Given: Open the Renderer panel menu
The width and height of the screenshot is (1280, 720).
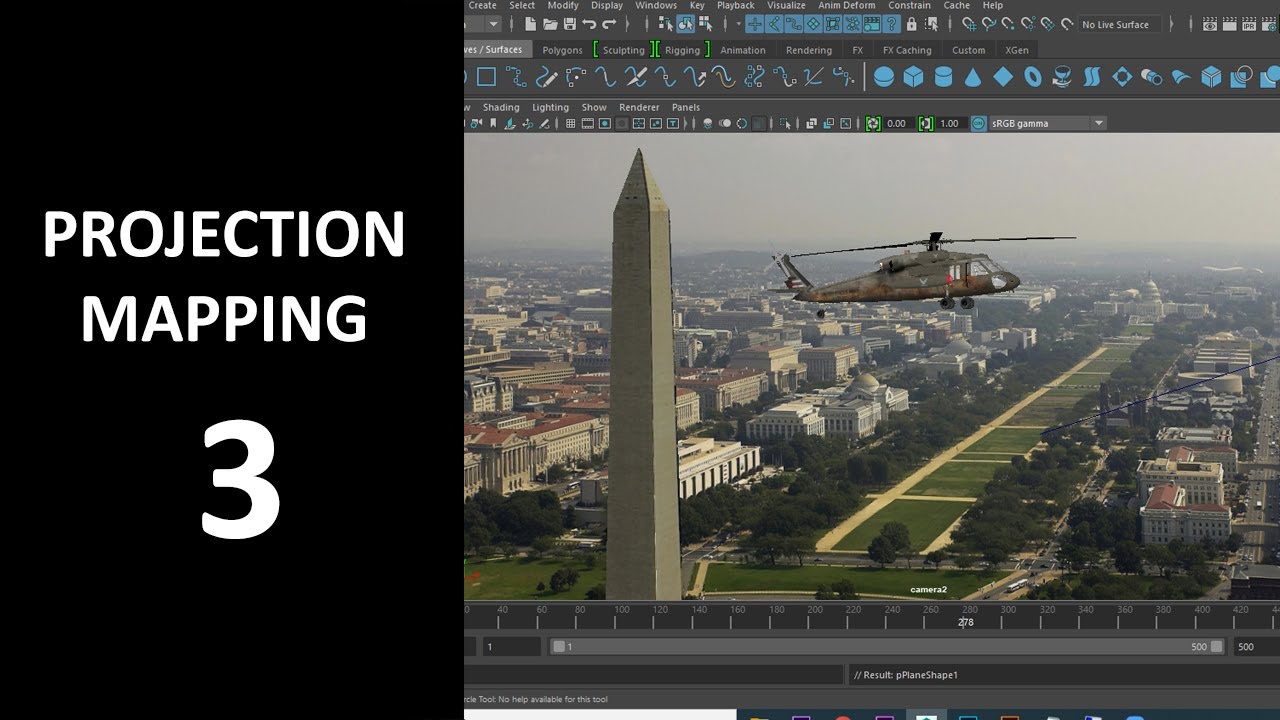Looking at the screenshot, I should tap(639, 107).
